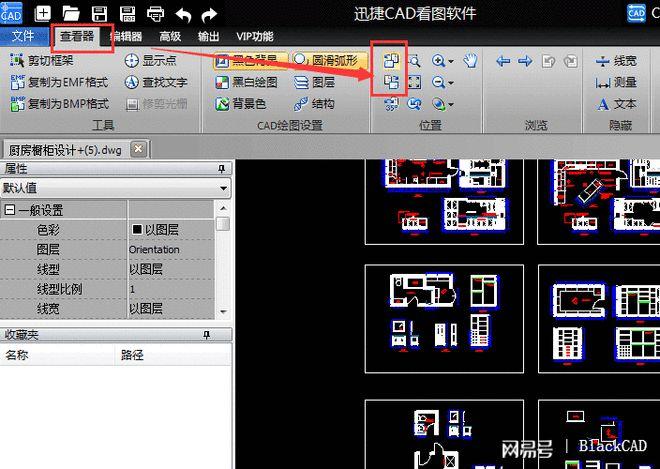Open the zoom in dropdown arrow

tap(451, 61)
